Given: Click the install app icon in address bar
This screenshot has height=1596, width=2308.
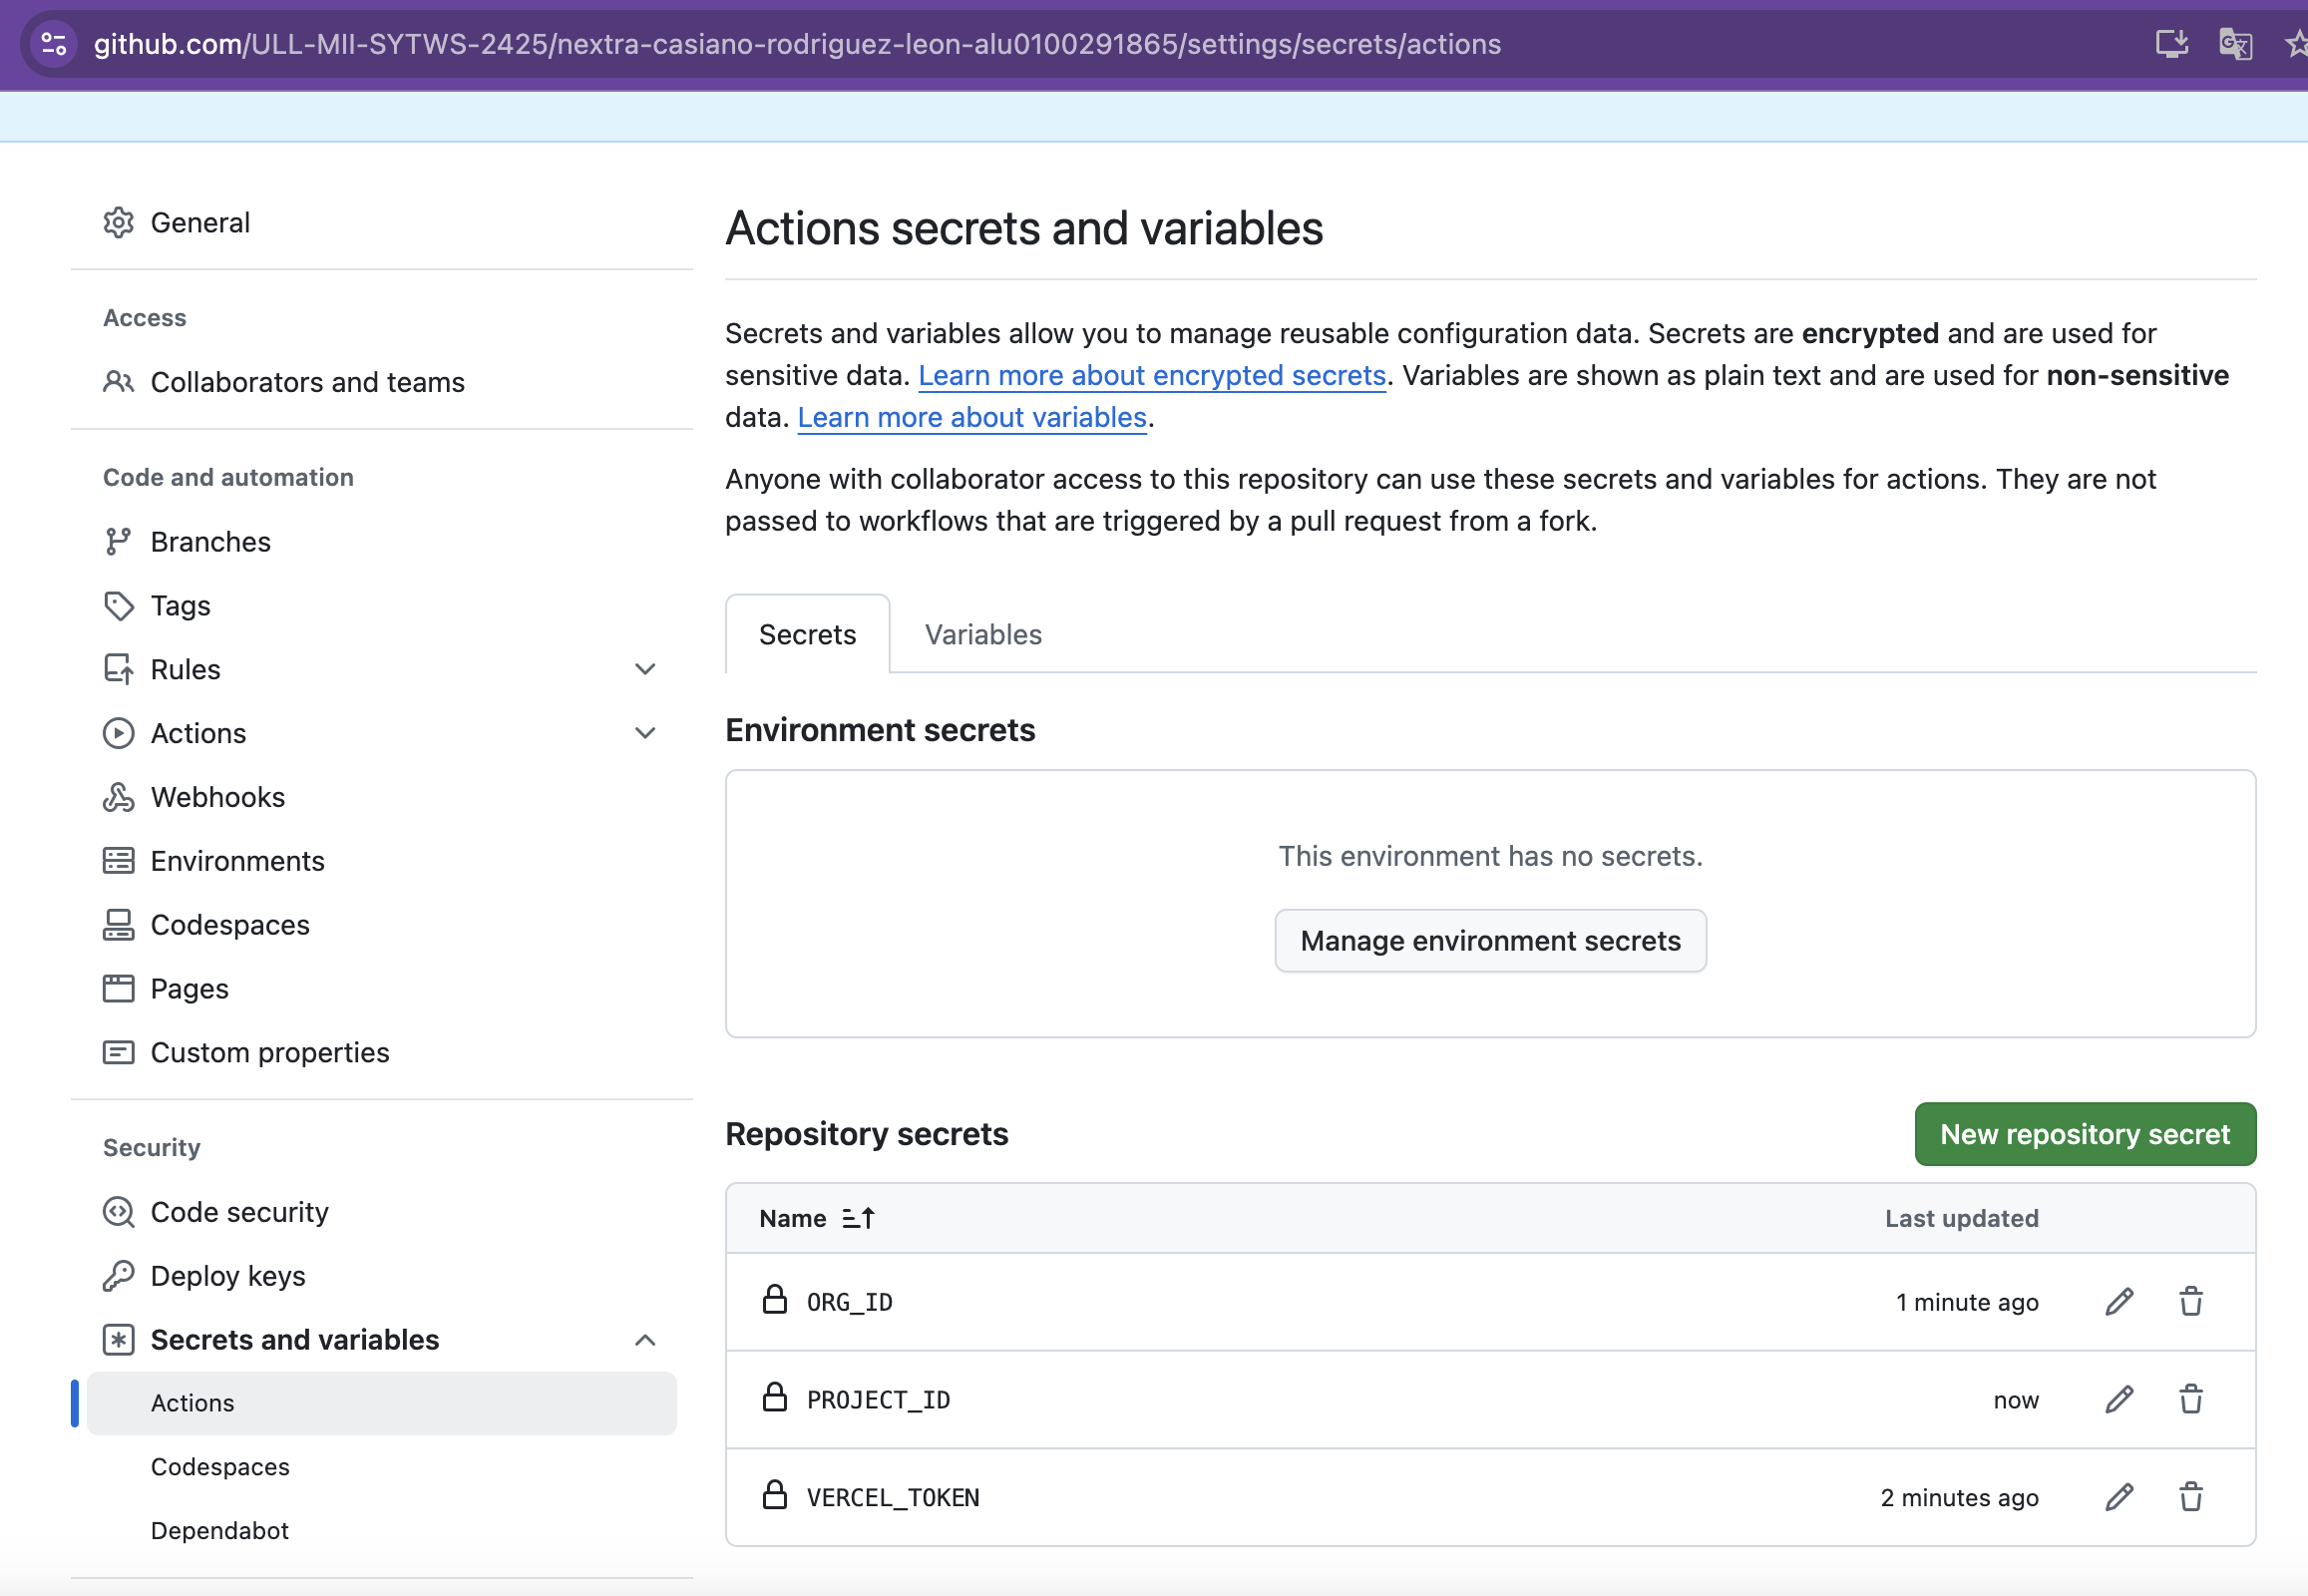Looking at the screenshot, I should pyautogui.click(x=2172, y=44).
